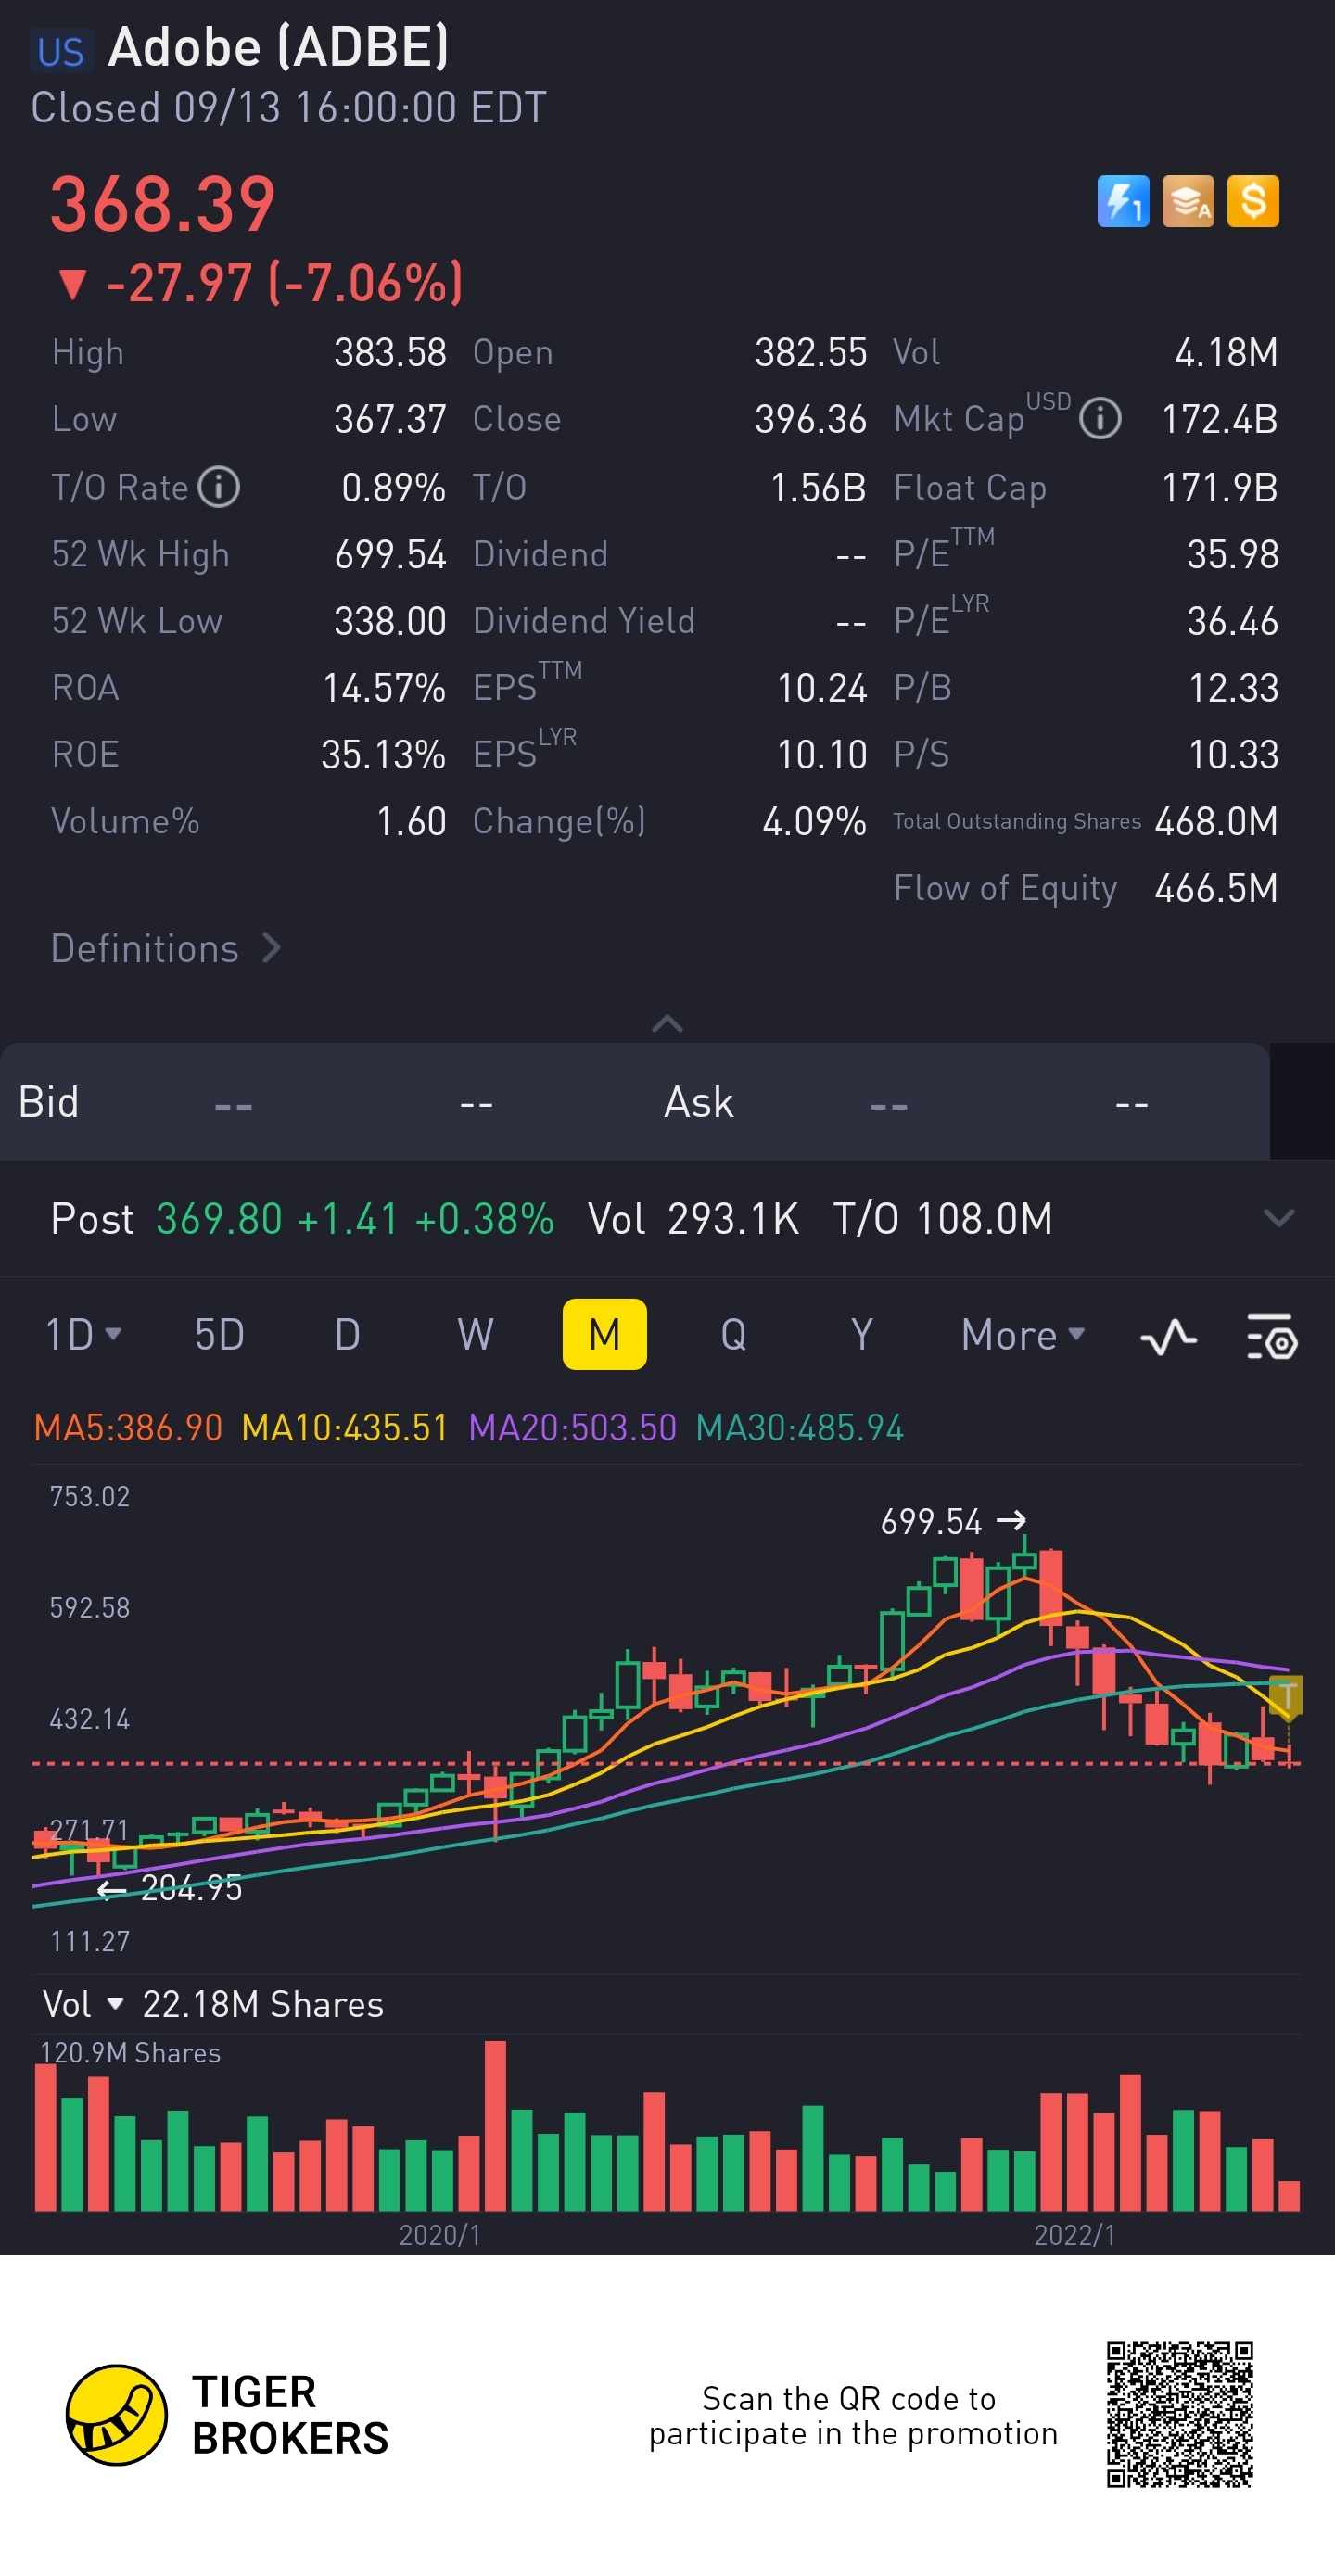The height and width of the screenshot is (2576, 1335).
Task: Open chart display settings icon
Action: pyautogui.click(x=1272, y=1336)
